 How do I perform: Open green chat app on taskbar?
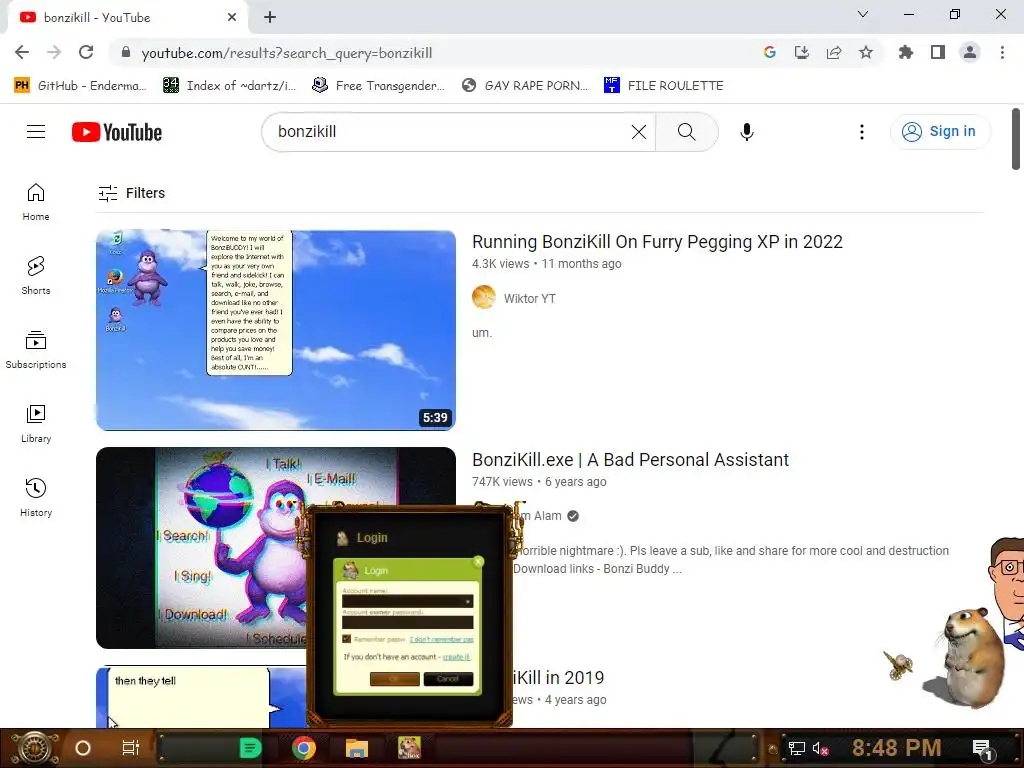pos(250,748)
